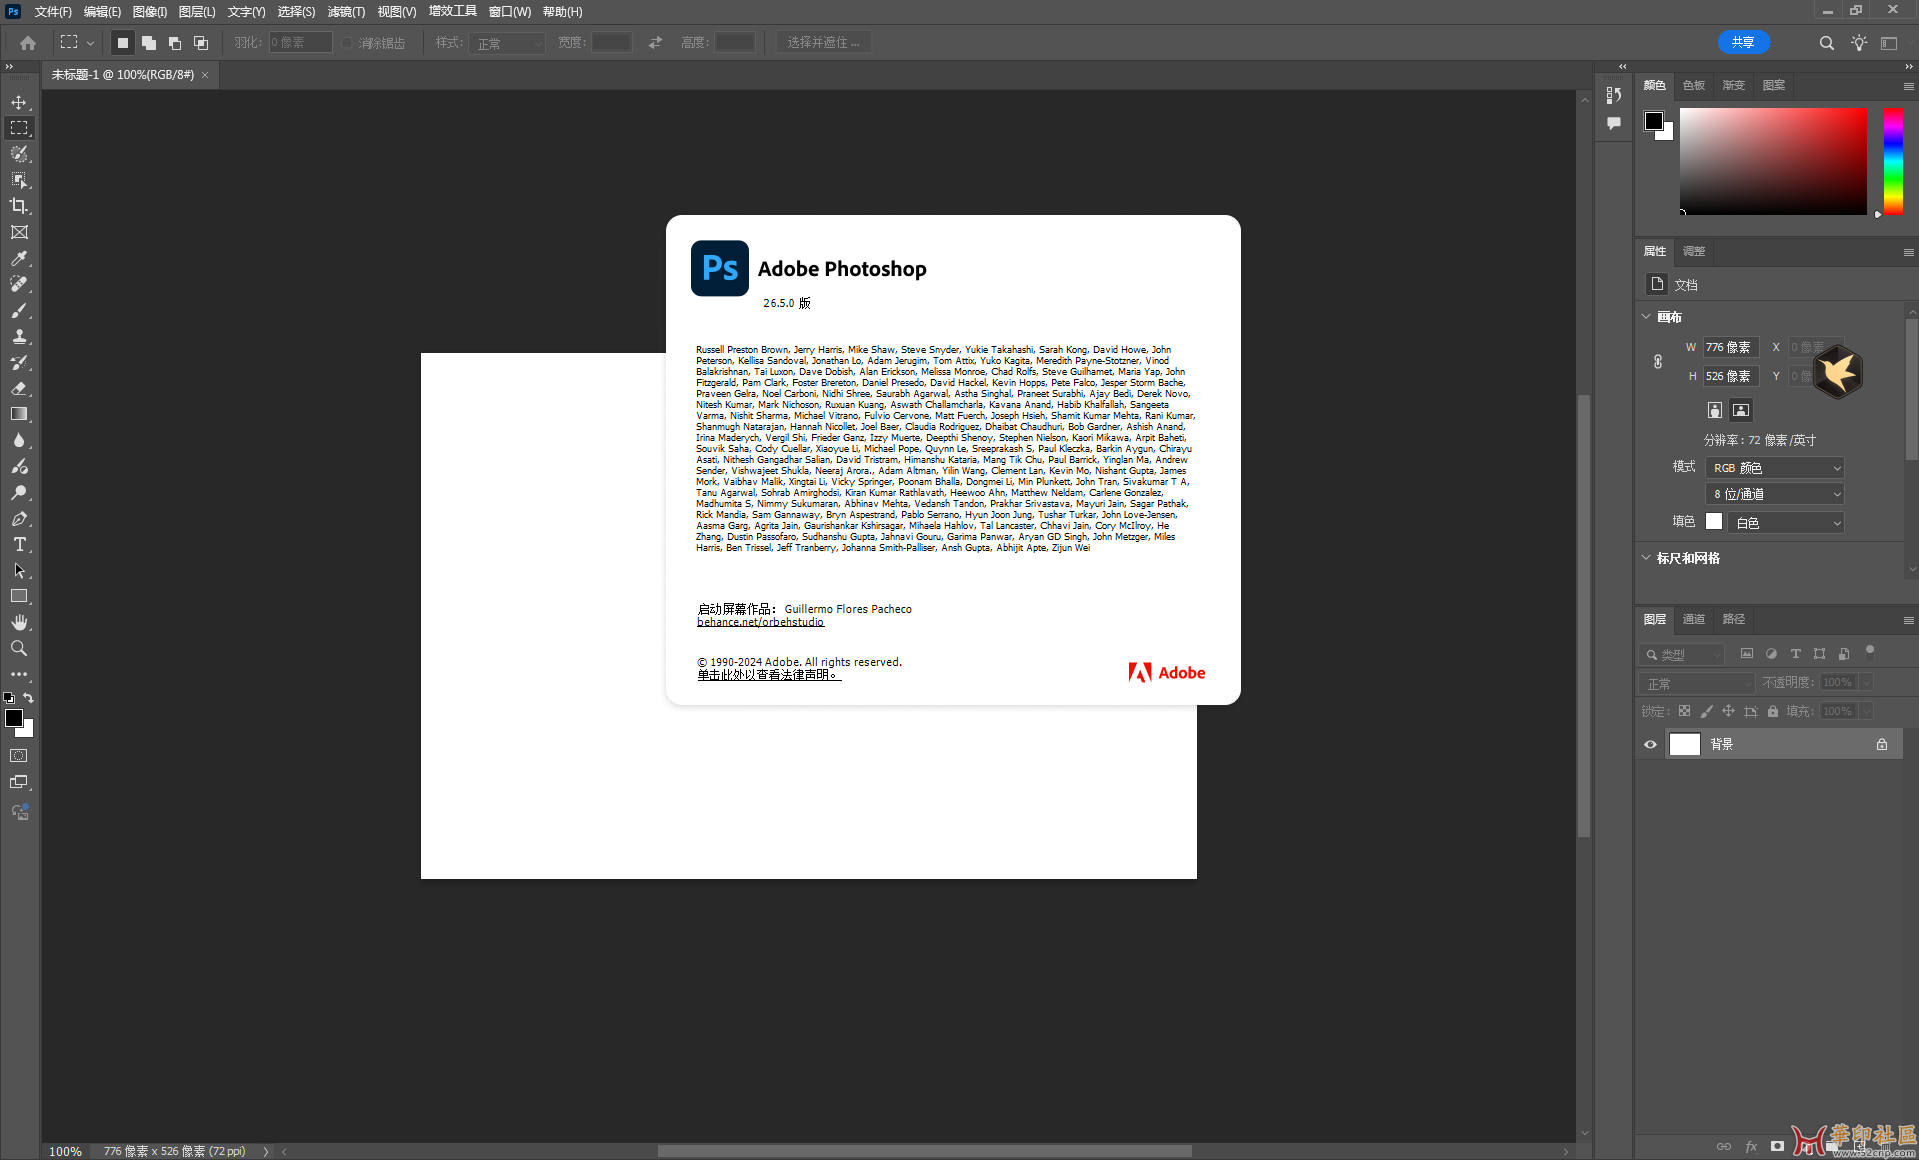1919x1160 pixels.
Task: Select the Zoom tool
Action: pyautogui.click(x=19, y=648)
